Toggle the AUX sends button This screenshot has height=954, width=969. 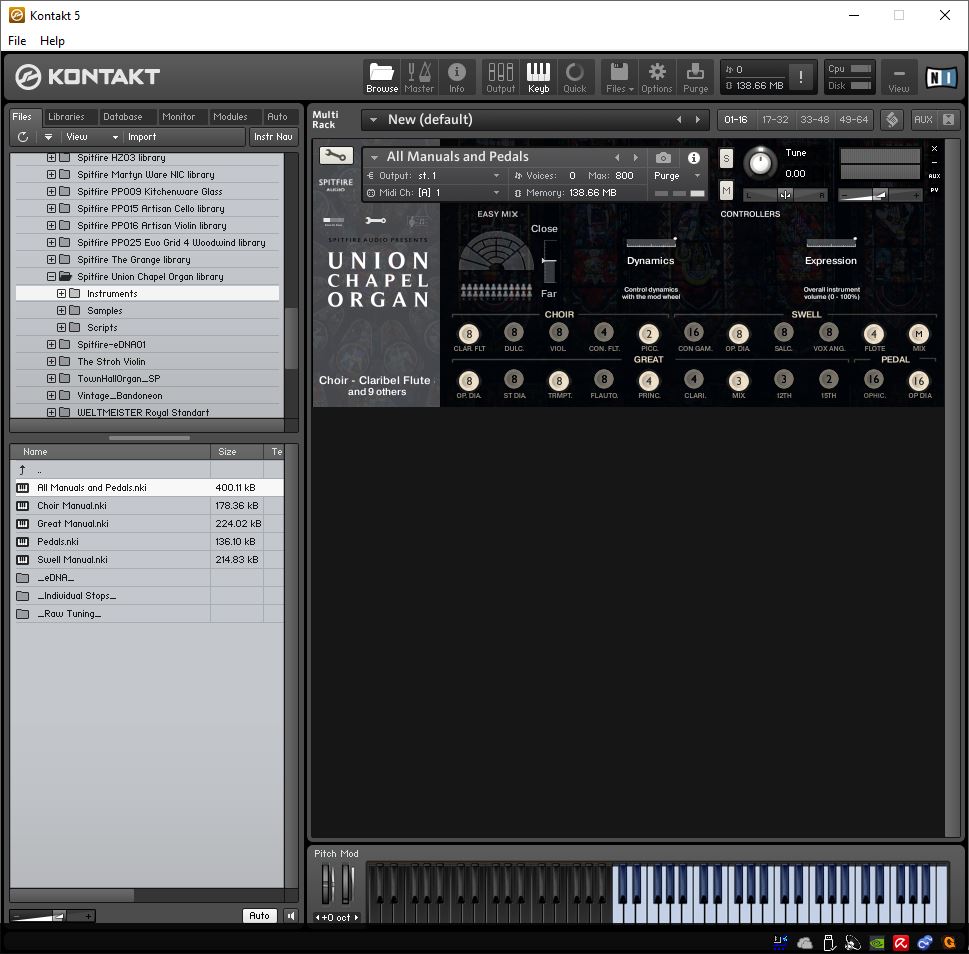pos(923,119)
